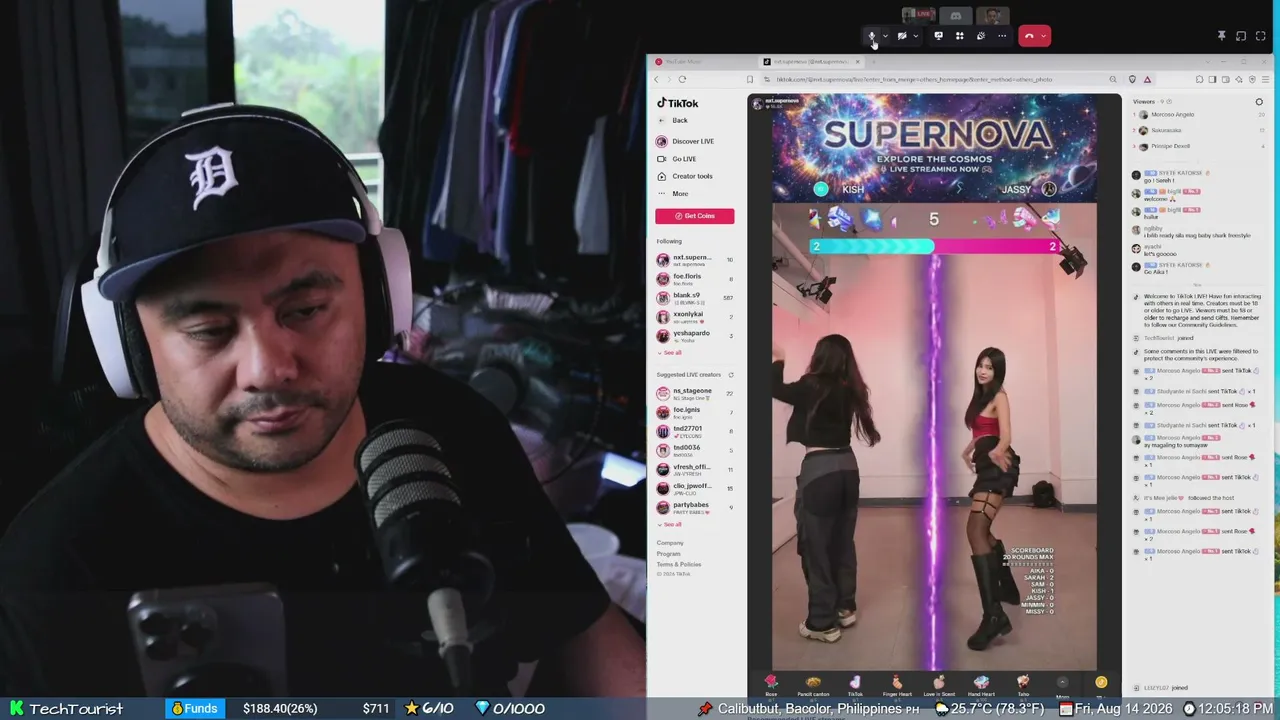Viewport: 1280px width, 720px height.
Task: Open nxt.supernova in Following list
Action: 695,260
